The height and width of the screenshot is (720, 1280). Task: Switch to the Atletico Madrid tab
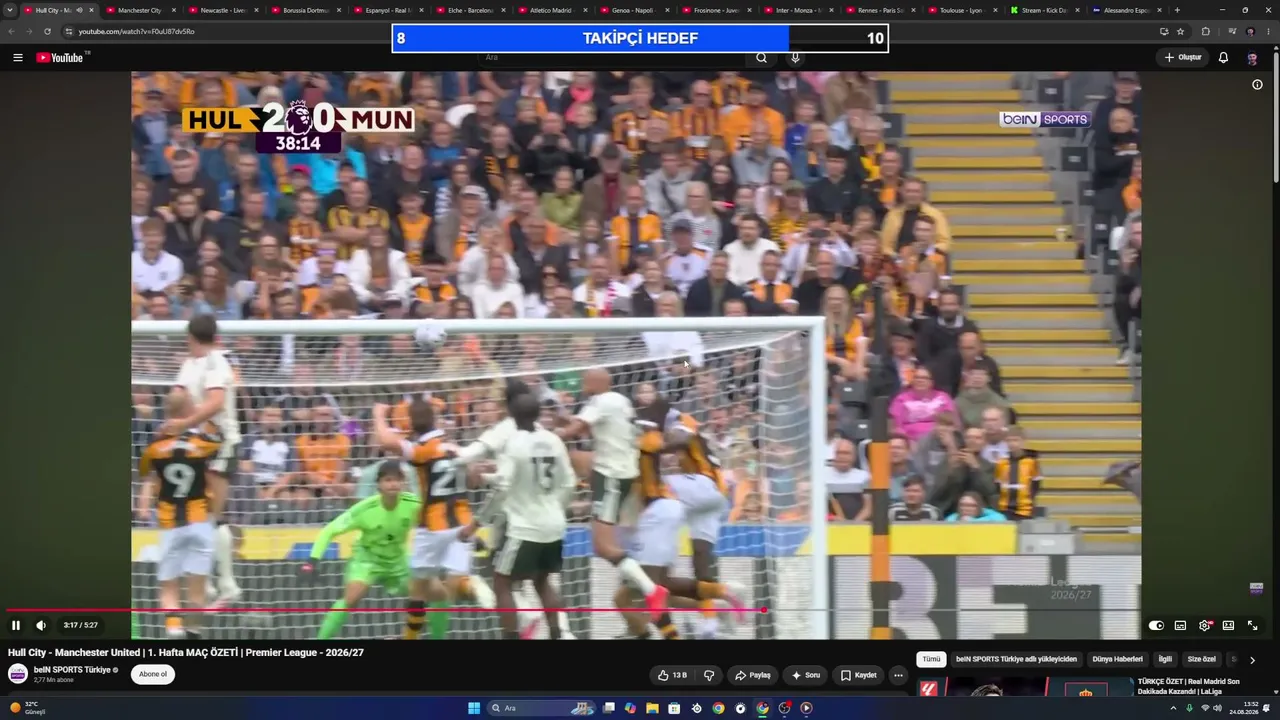pyautogui.click(x=552, y=10)
